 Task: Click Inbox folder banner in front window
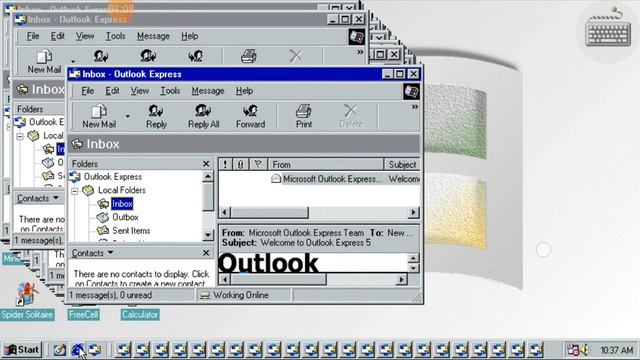click(x=244, y=144)
